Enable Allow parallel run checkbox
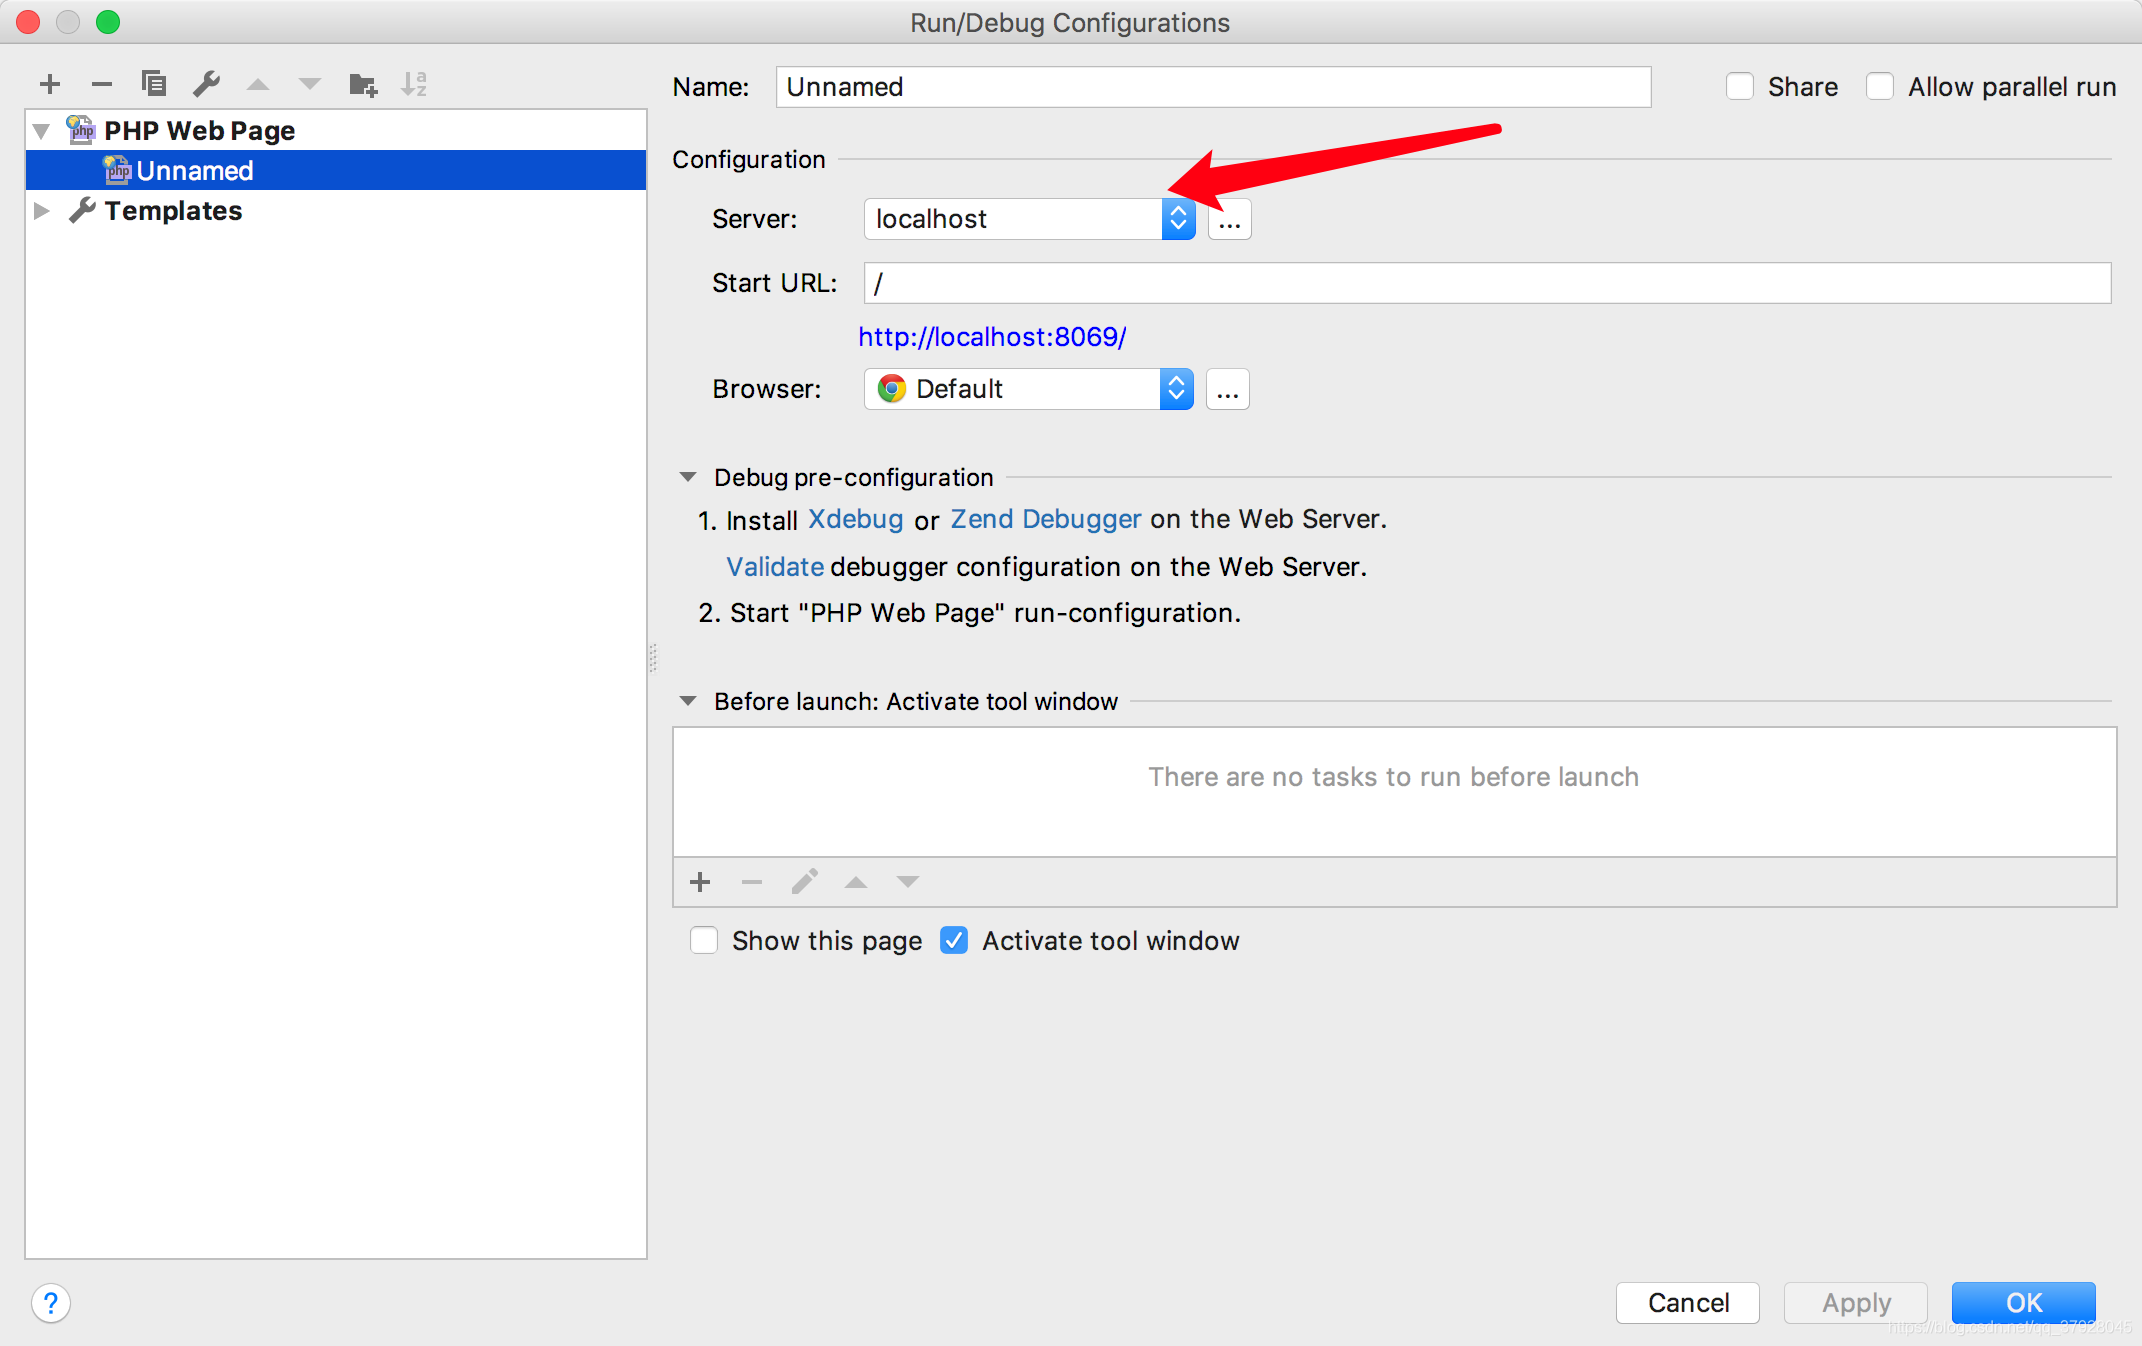The height and width of the screenshot is (1346, 2142). click(1880, 87)
